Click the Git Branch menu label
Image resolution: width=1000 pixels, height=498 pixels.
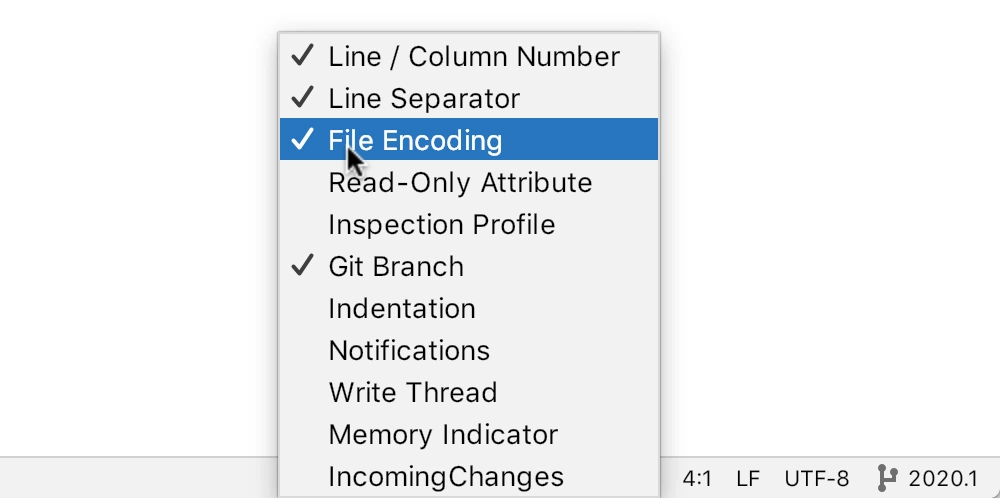coord(396,267)
